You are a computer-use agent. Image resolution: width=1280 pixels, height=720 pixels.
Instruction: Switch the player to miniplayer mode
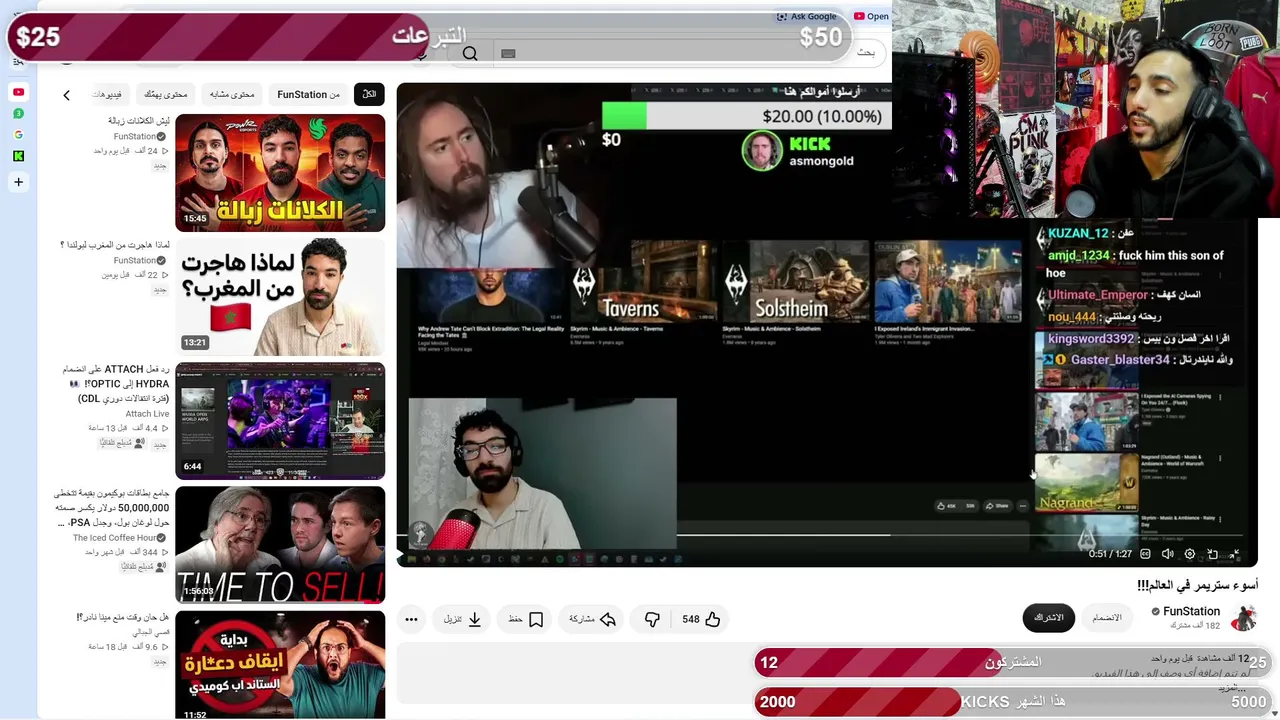(1212, 554)
